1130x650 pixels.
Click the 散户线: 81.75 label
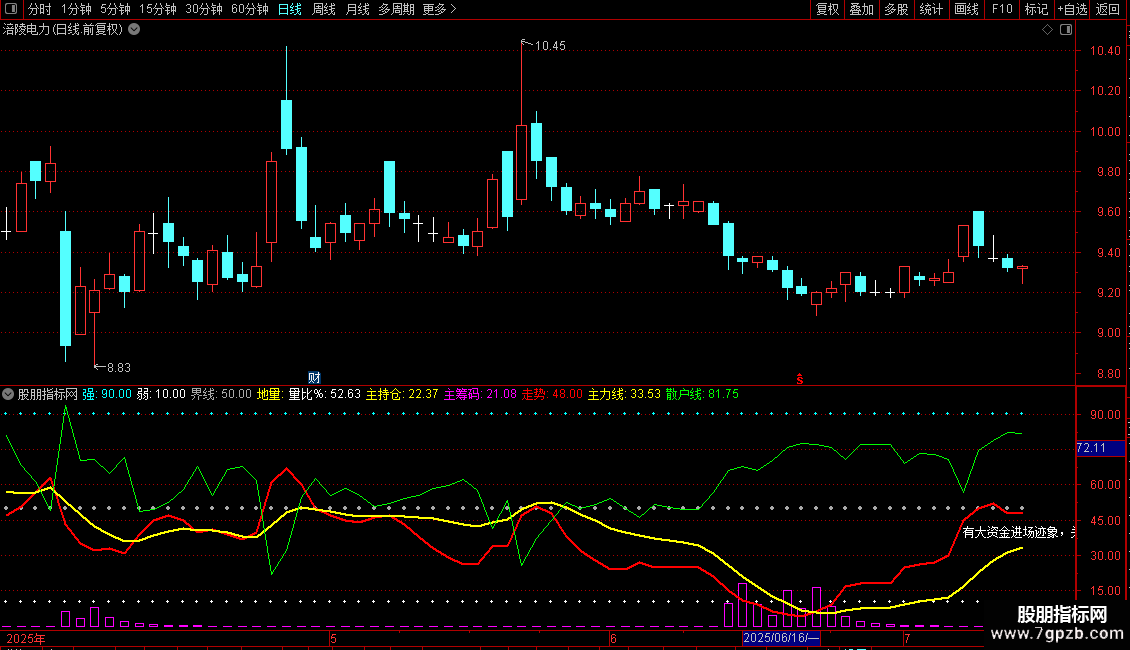(702, 394)
